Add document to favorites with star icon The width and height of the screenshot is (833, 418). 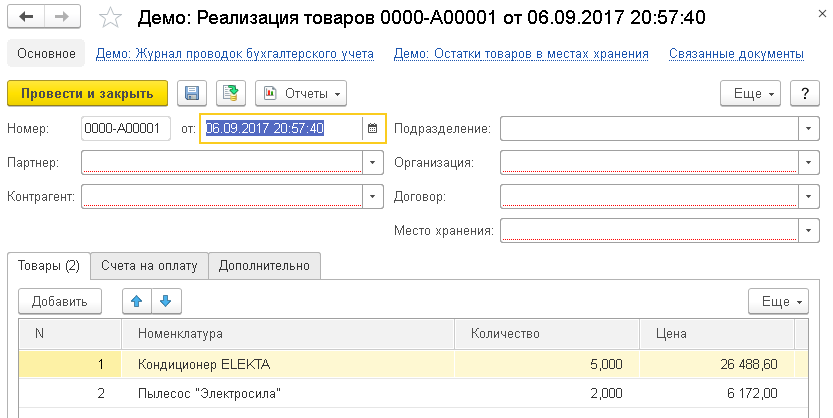[x=113, y=19]
